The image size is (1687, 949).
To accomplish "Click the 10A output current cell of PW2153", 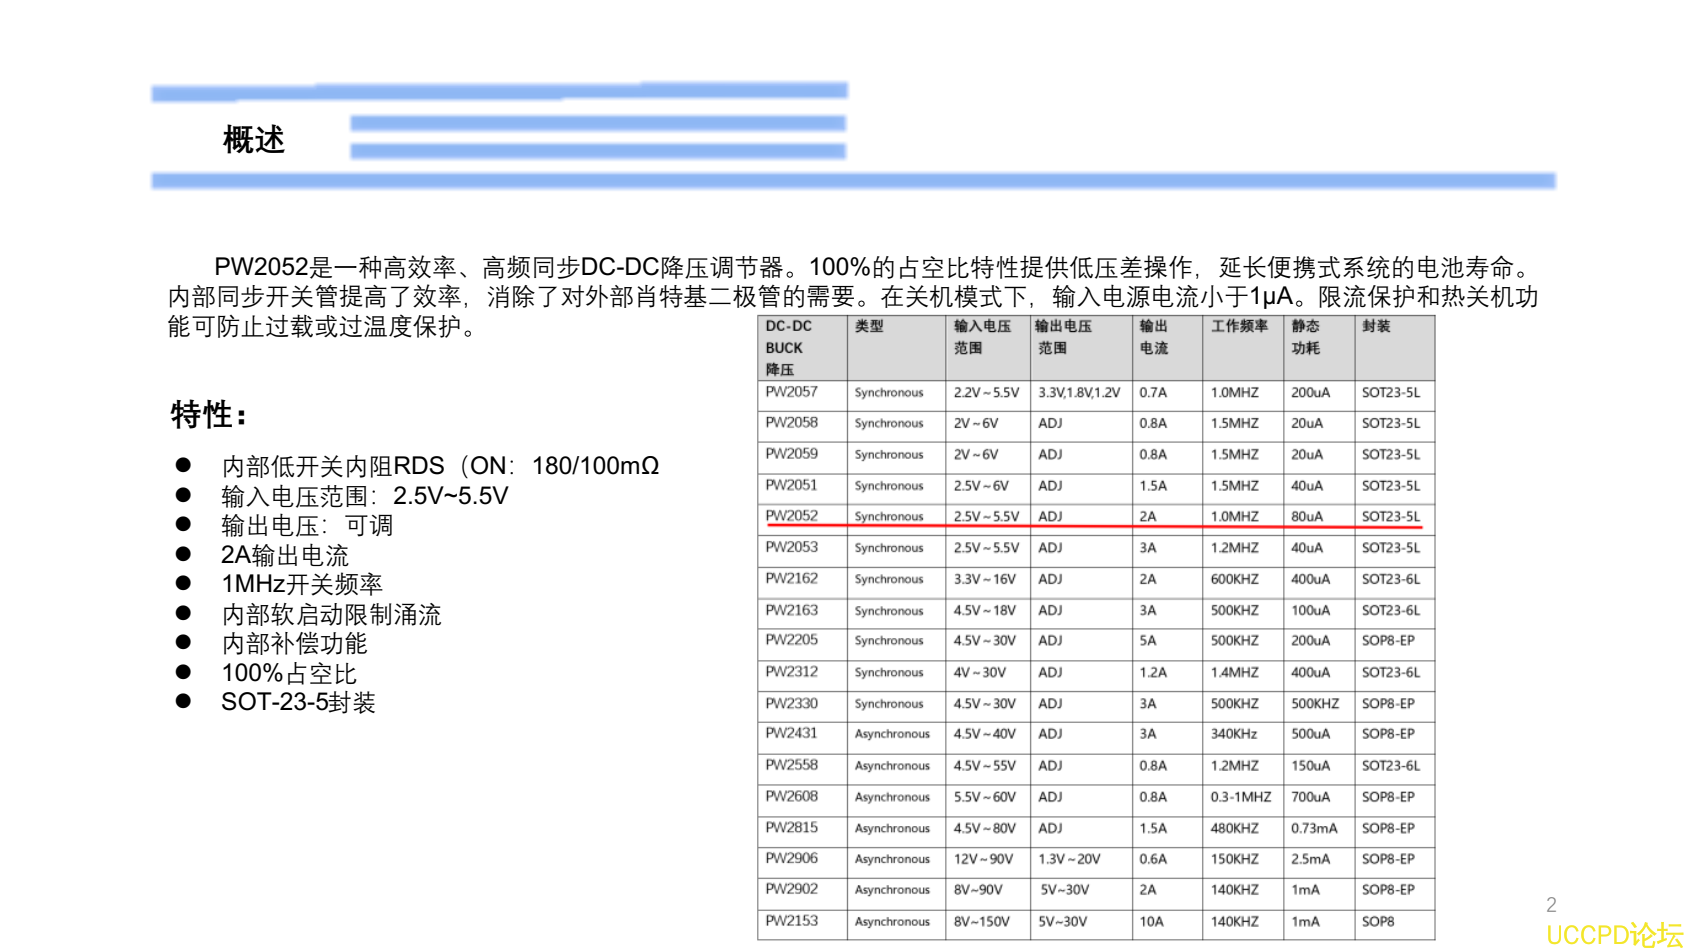I will coord(1152,921).
